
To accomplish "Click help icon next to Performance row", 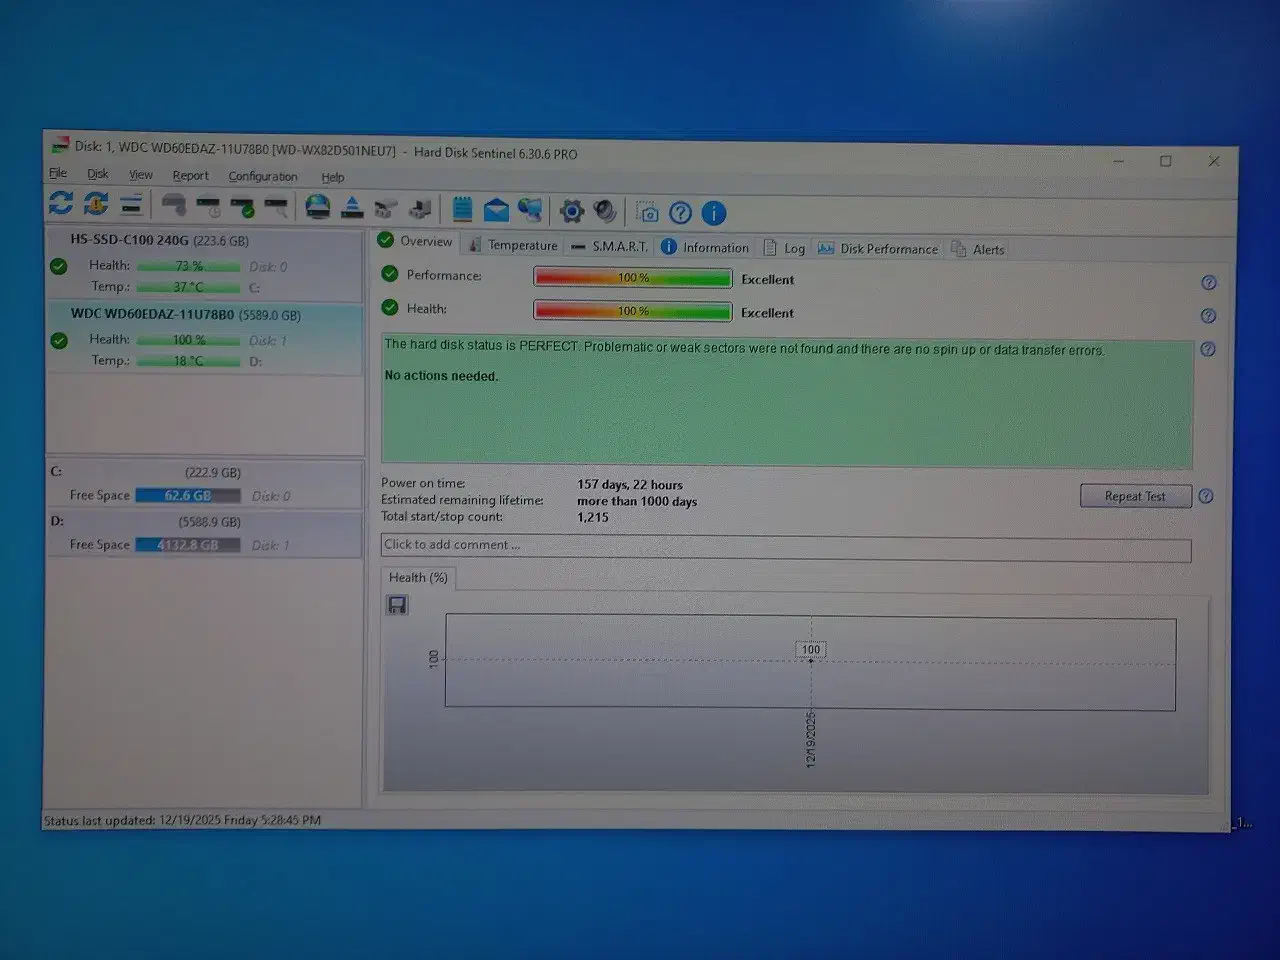I will point(1208,283).
